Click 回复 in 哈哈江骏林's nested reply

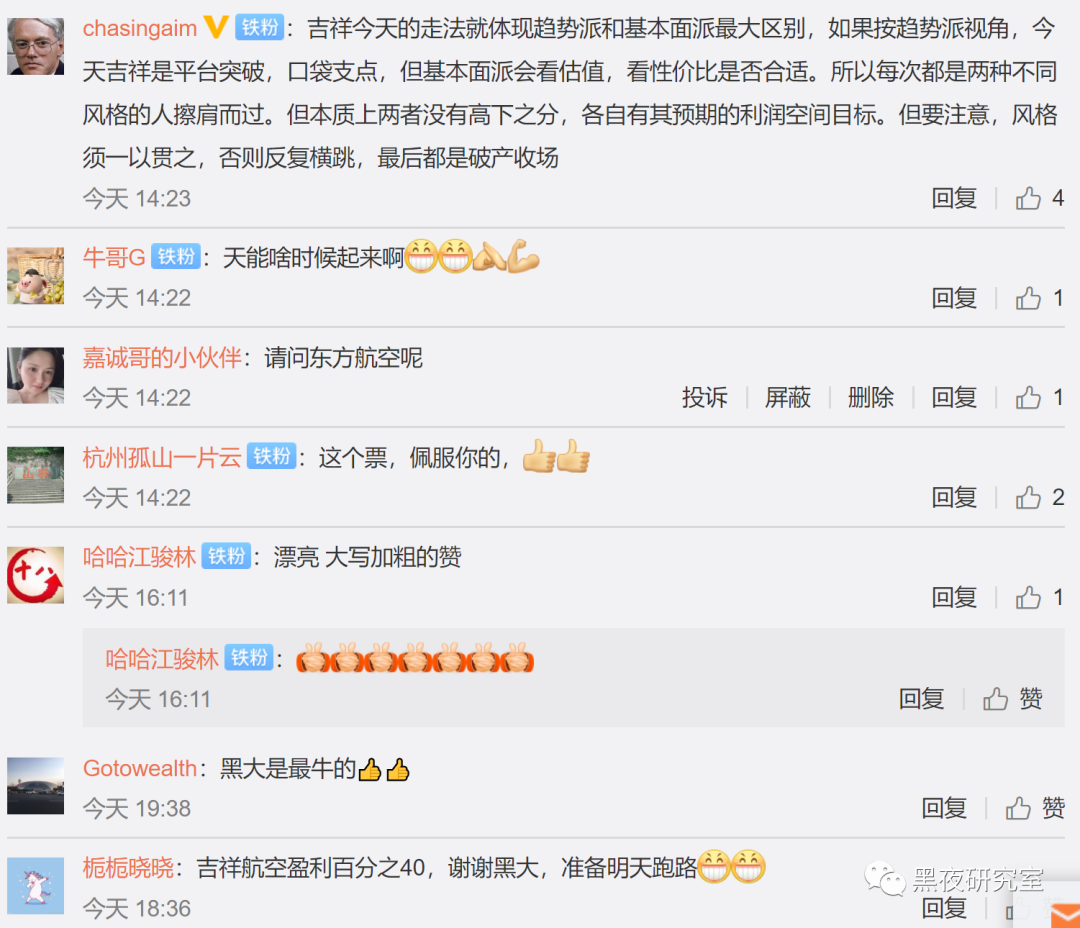(x=922, y=699)
